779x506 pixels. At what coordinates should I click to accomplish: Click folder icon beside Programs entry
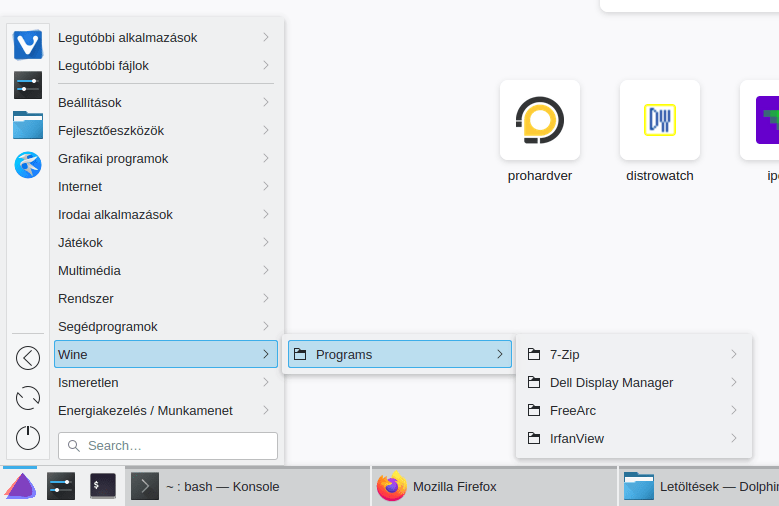(x=300, y=354)
